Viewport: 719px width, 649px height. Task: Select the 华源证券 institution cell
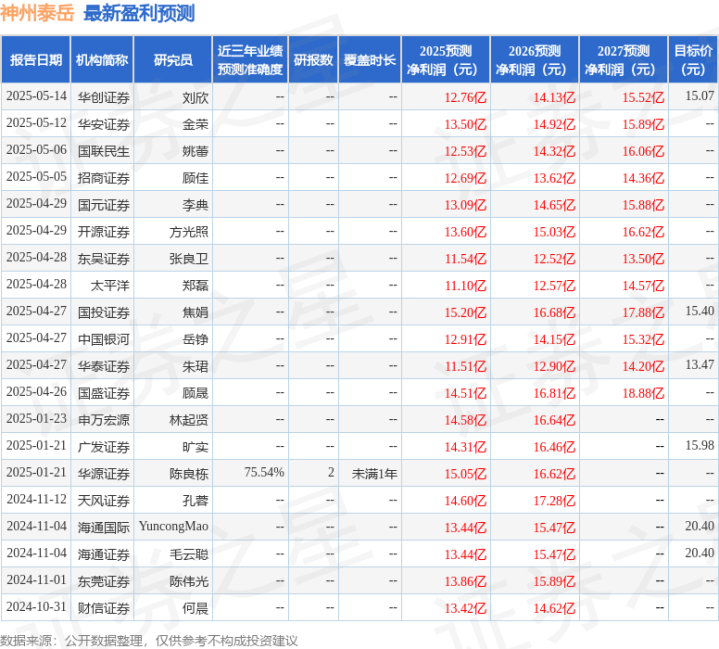(104, 474)
